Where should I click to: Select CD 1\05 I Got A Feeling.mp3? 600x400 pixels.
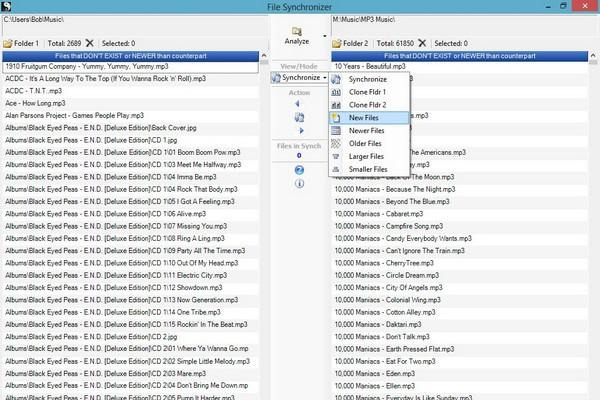130,202
